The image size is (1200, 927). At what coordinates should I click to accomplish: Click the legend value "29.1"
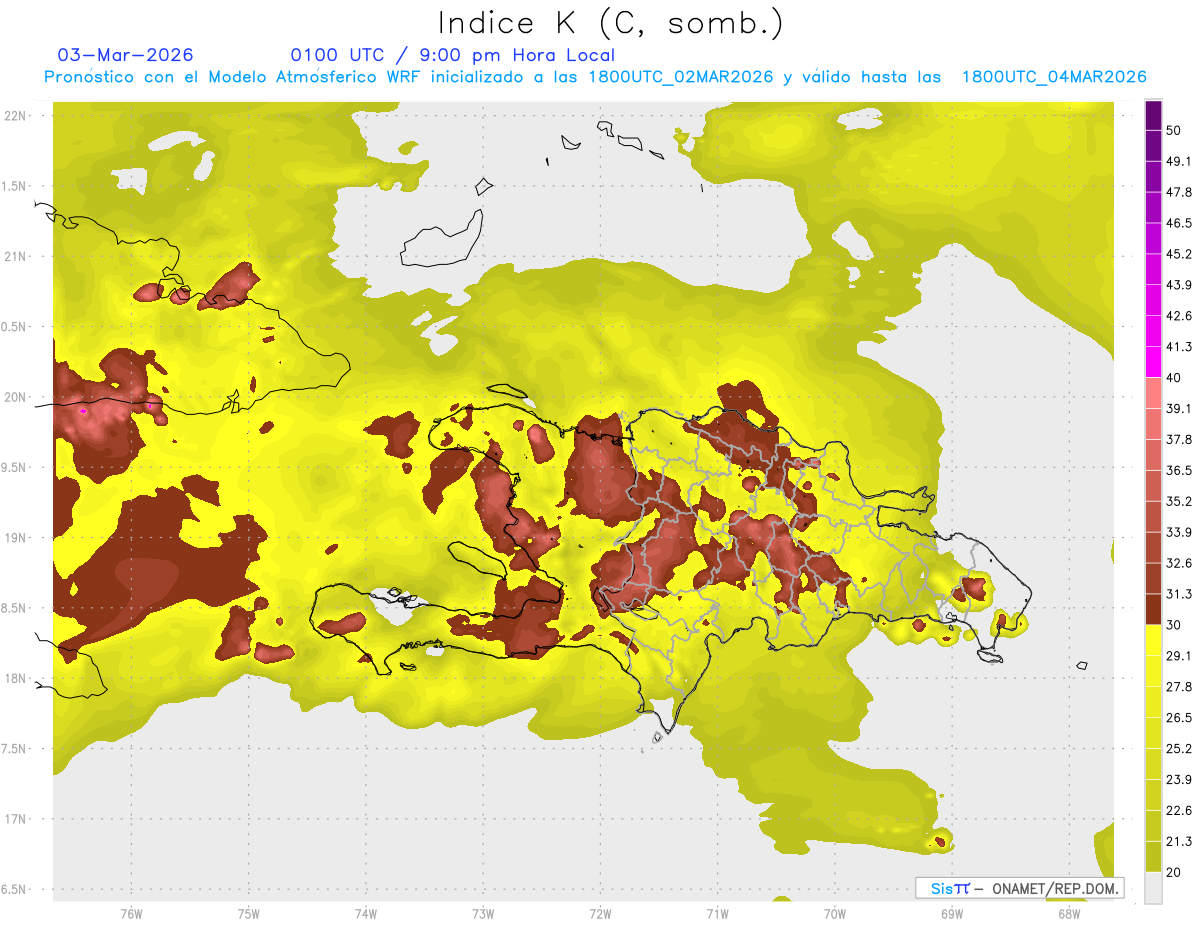(1179, 655)
